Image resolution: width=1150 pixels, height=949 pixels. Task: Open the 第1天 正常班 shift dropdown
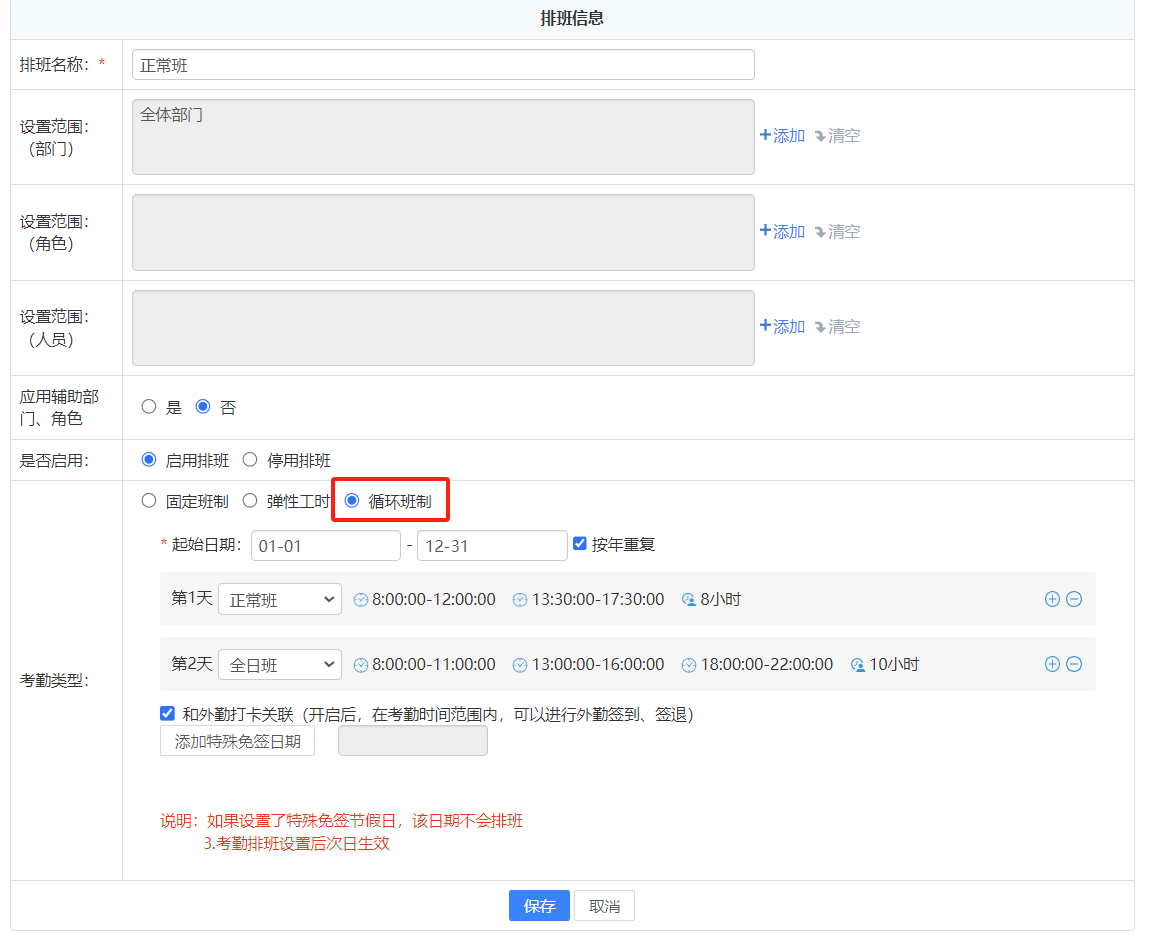(280, 600)
